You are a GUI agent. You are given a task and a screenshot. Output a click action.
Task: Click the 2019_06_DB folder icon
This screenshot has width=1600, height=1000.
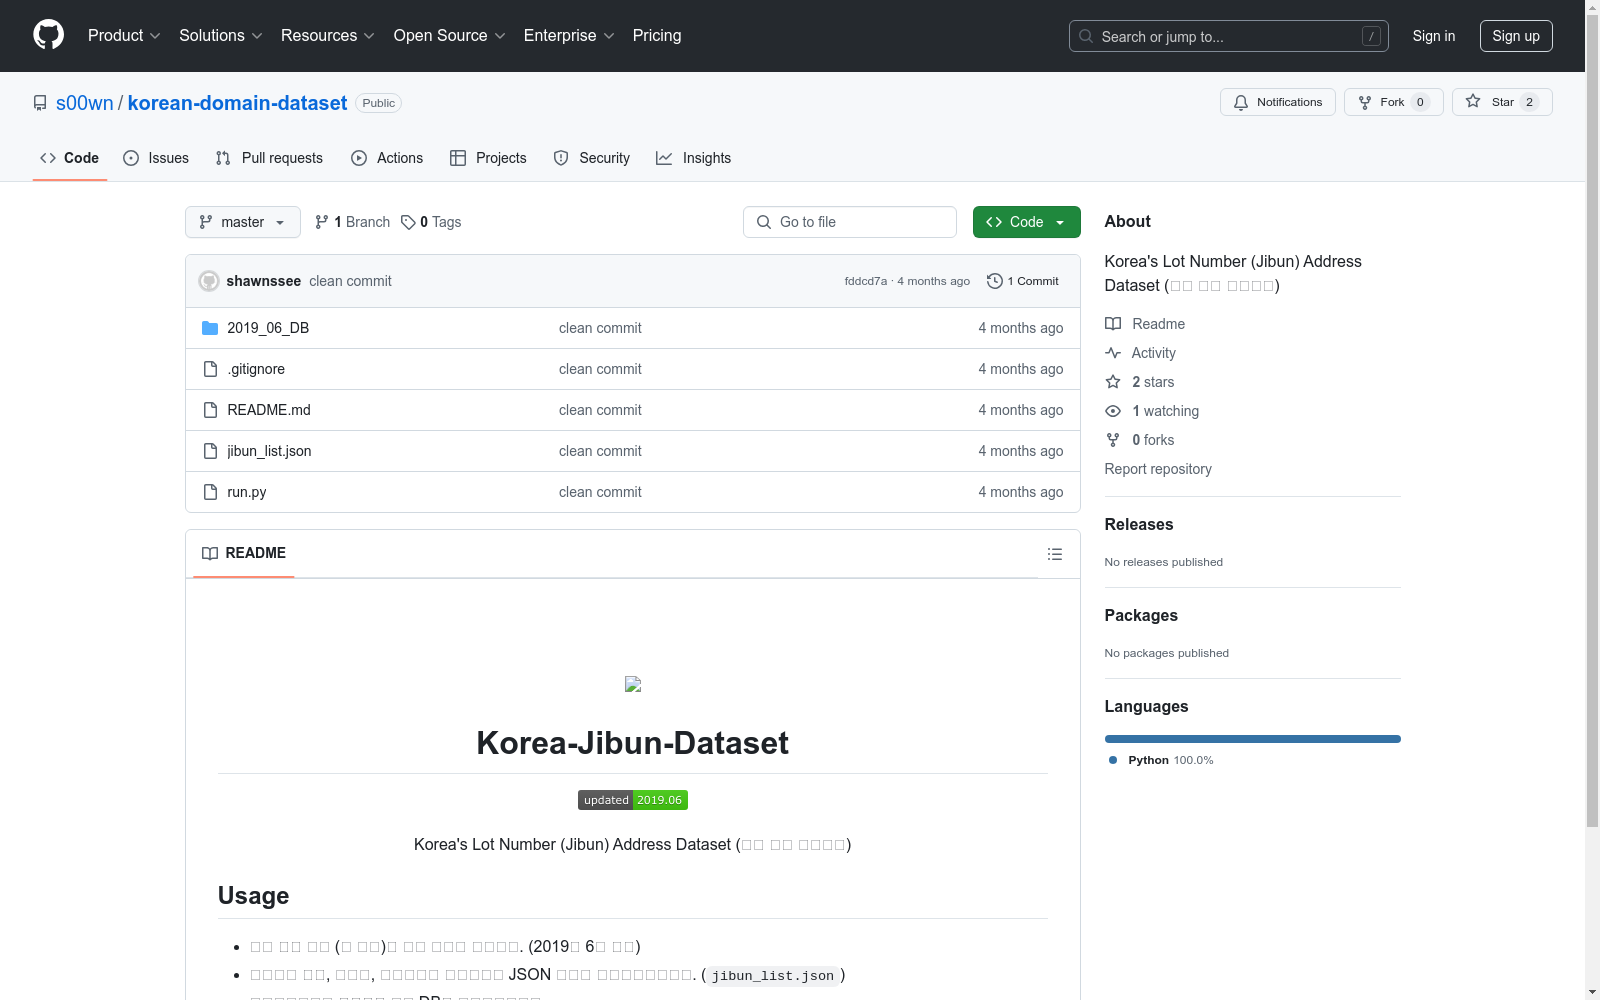point(210,328)
